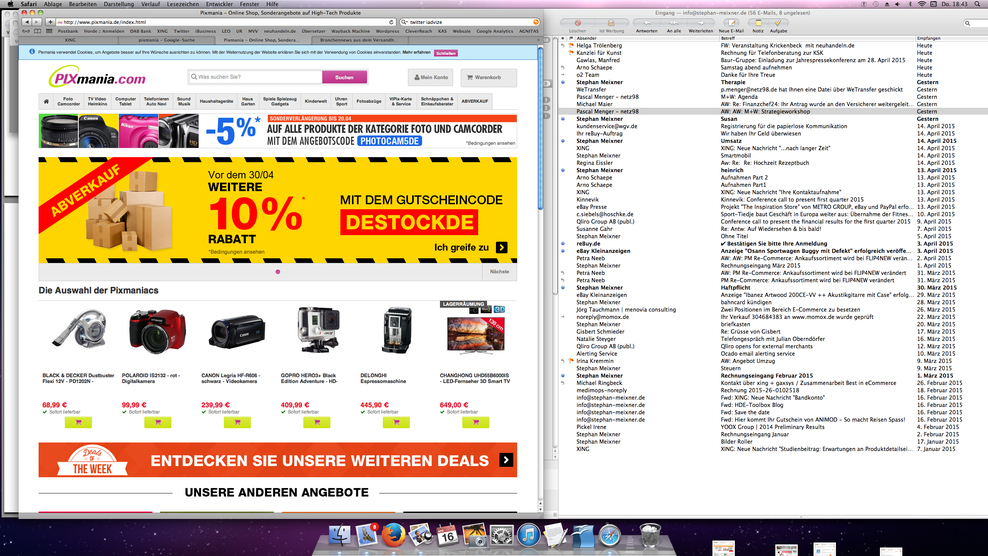
Task: Switch to pixmania - Google-Suche tab
Action: click(167, 40)
